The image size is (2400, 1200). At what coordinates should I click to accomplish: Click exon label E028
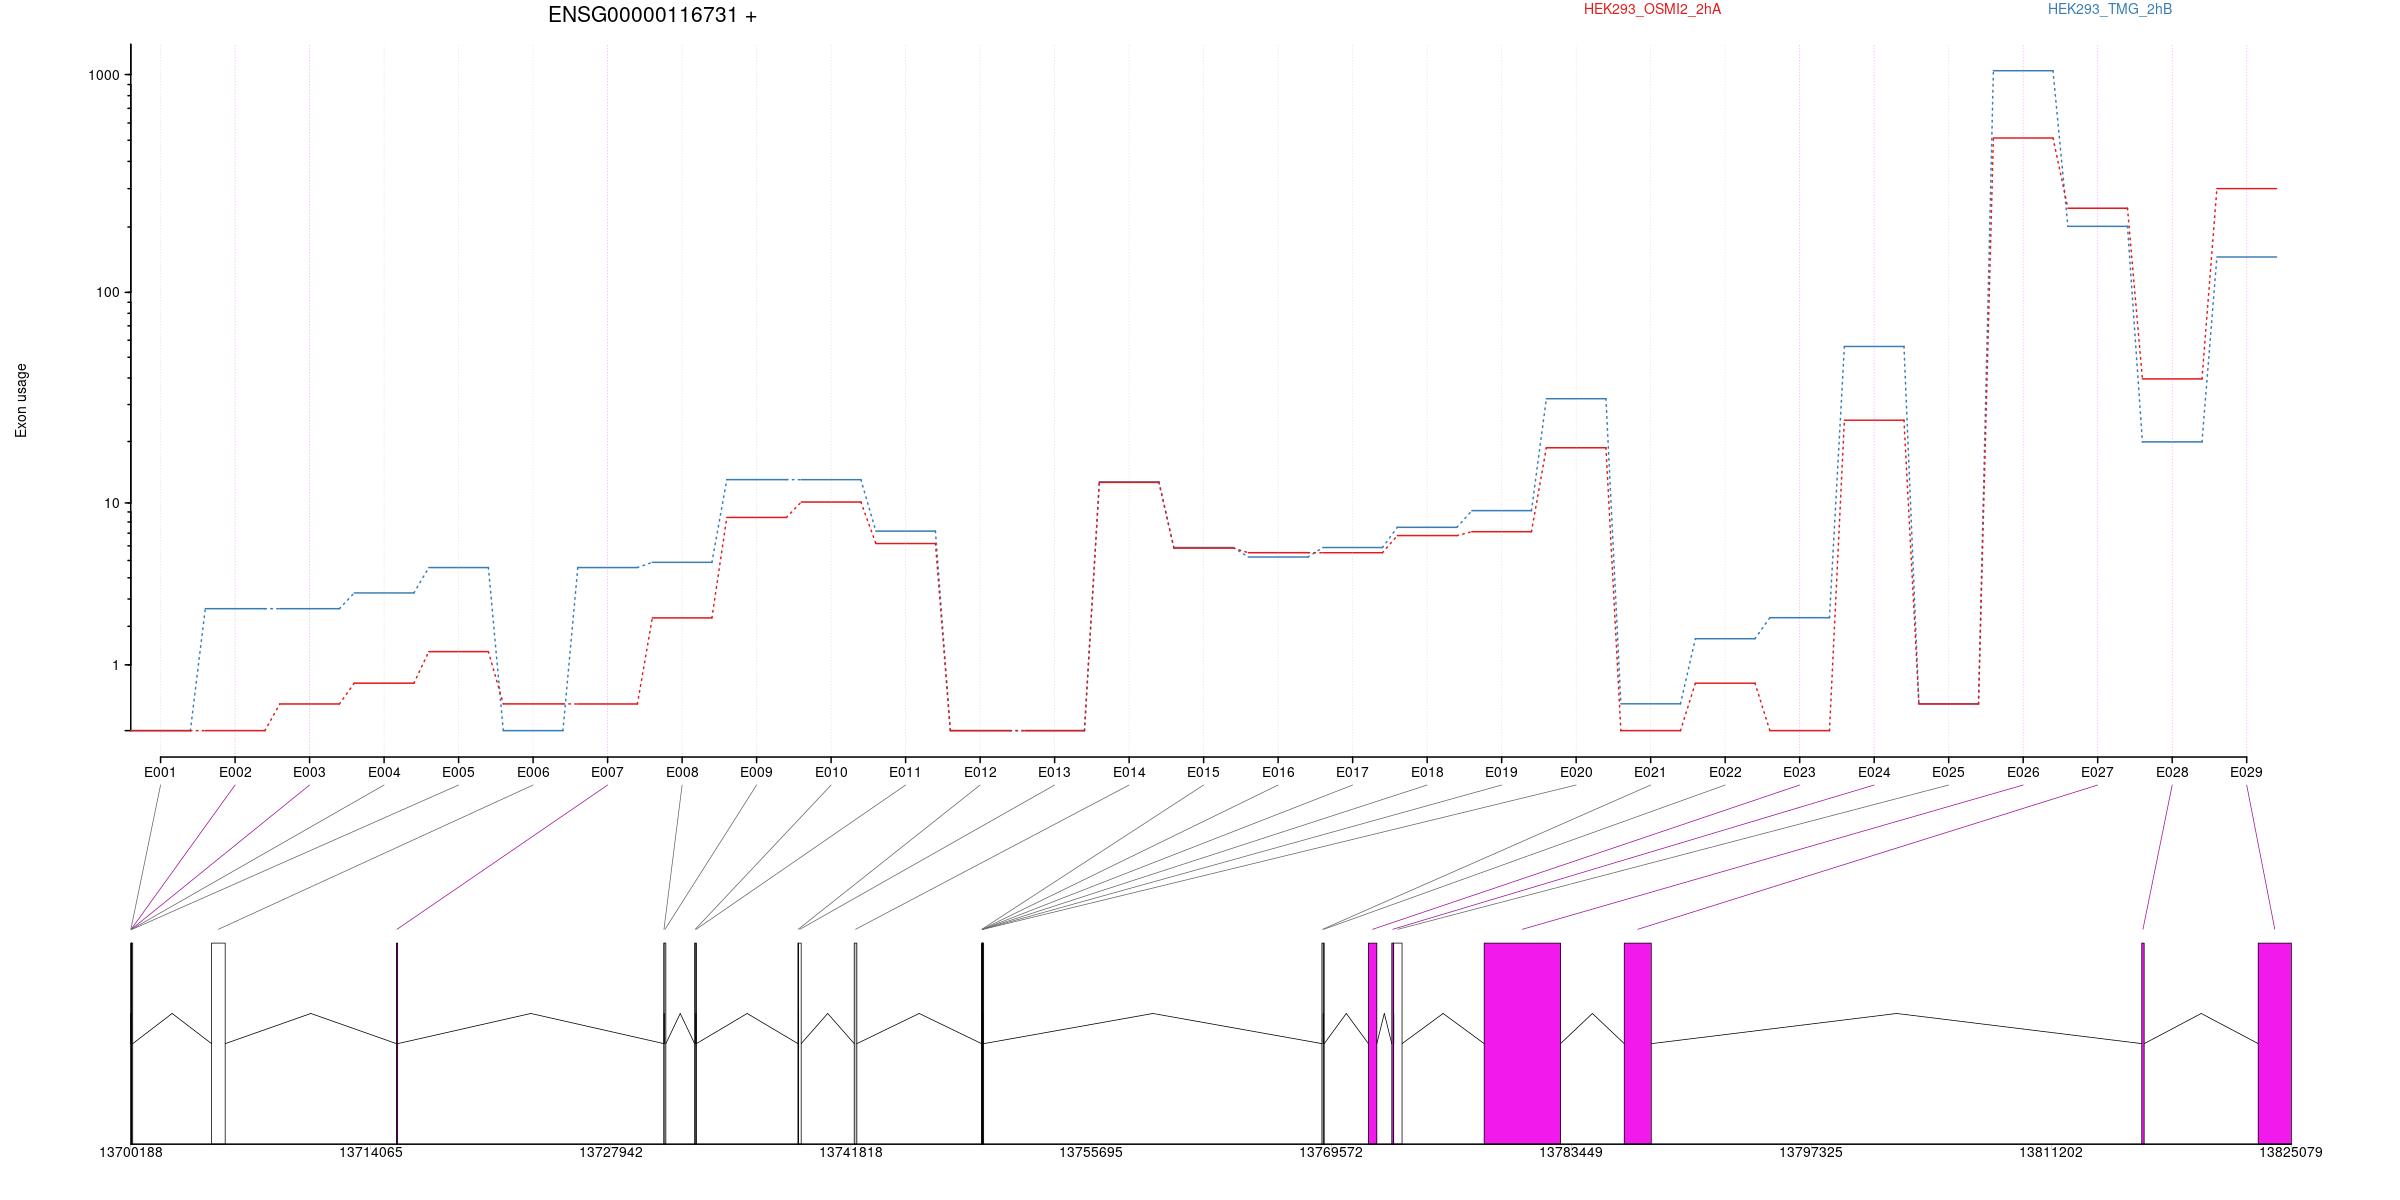2172,772
